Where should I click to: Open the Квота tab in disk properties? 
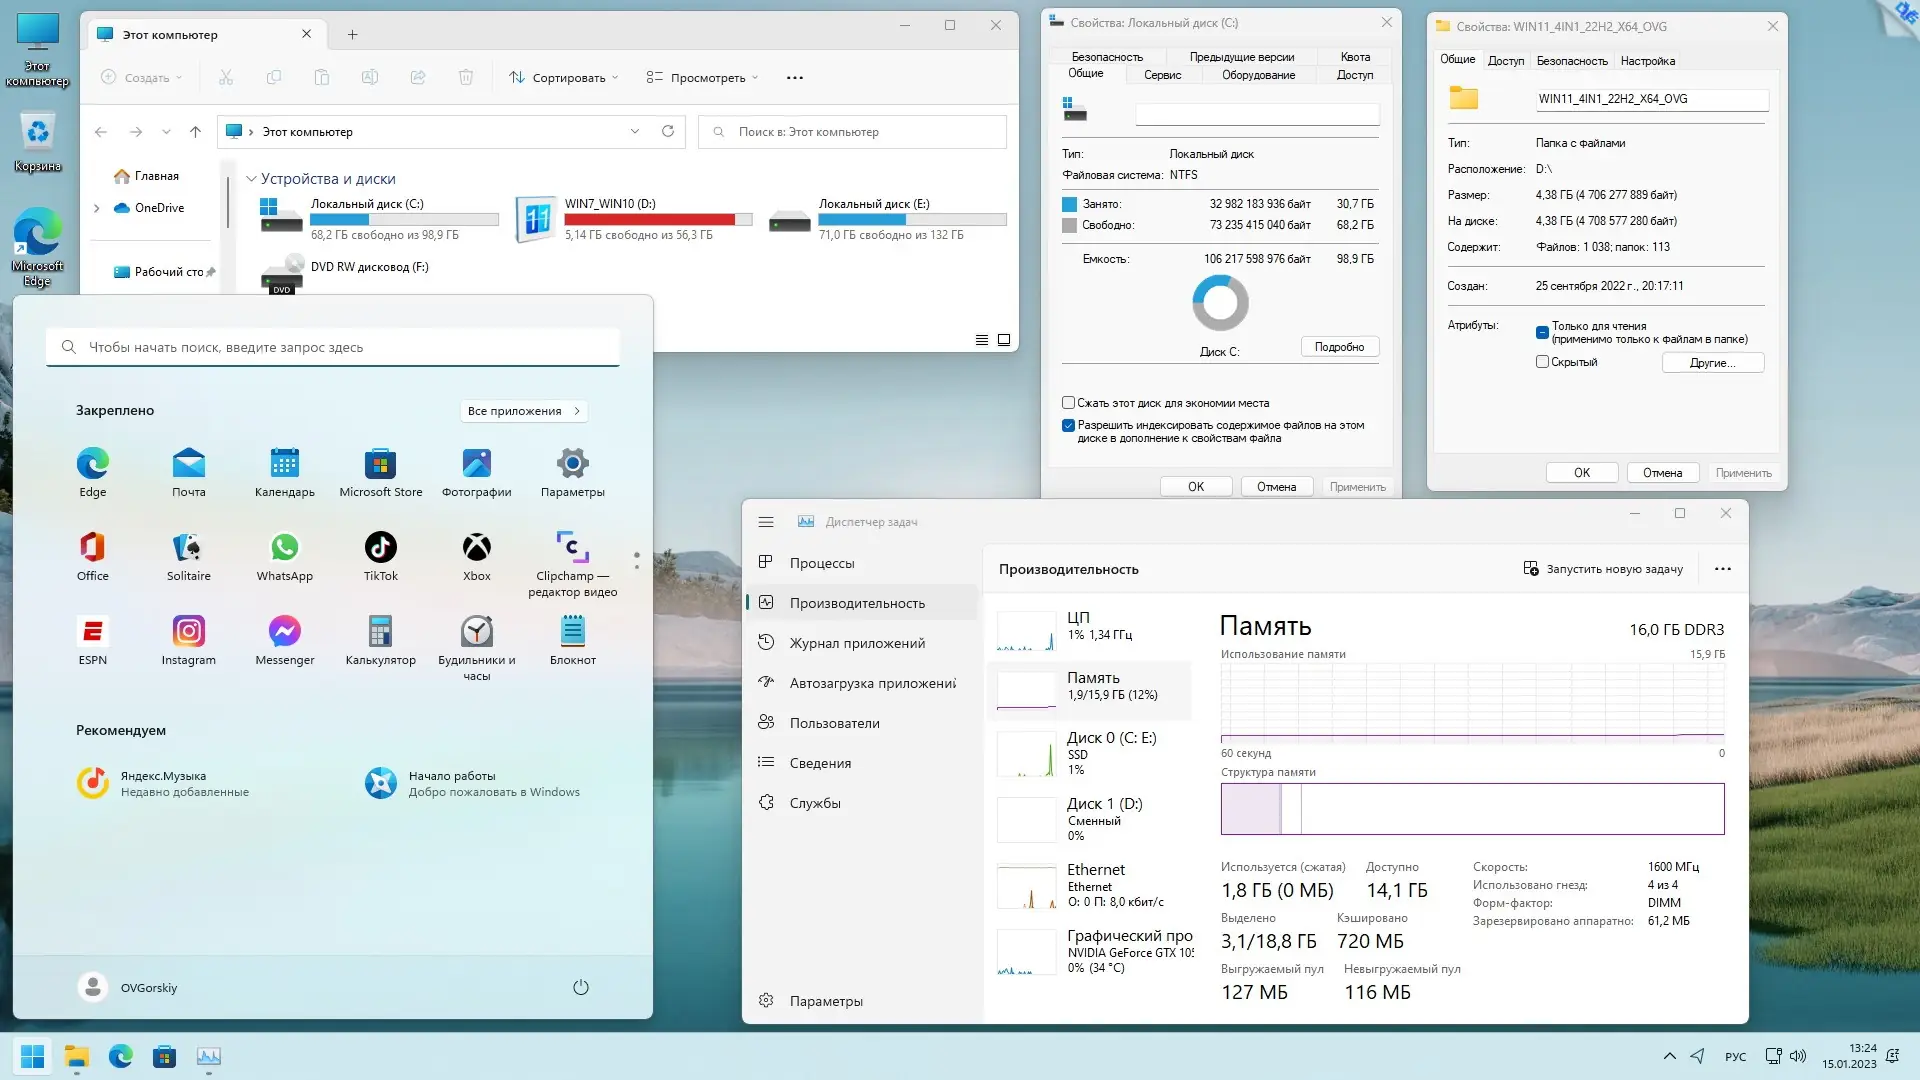tap(1355, 57)
